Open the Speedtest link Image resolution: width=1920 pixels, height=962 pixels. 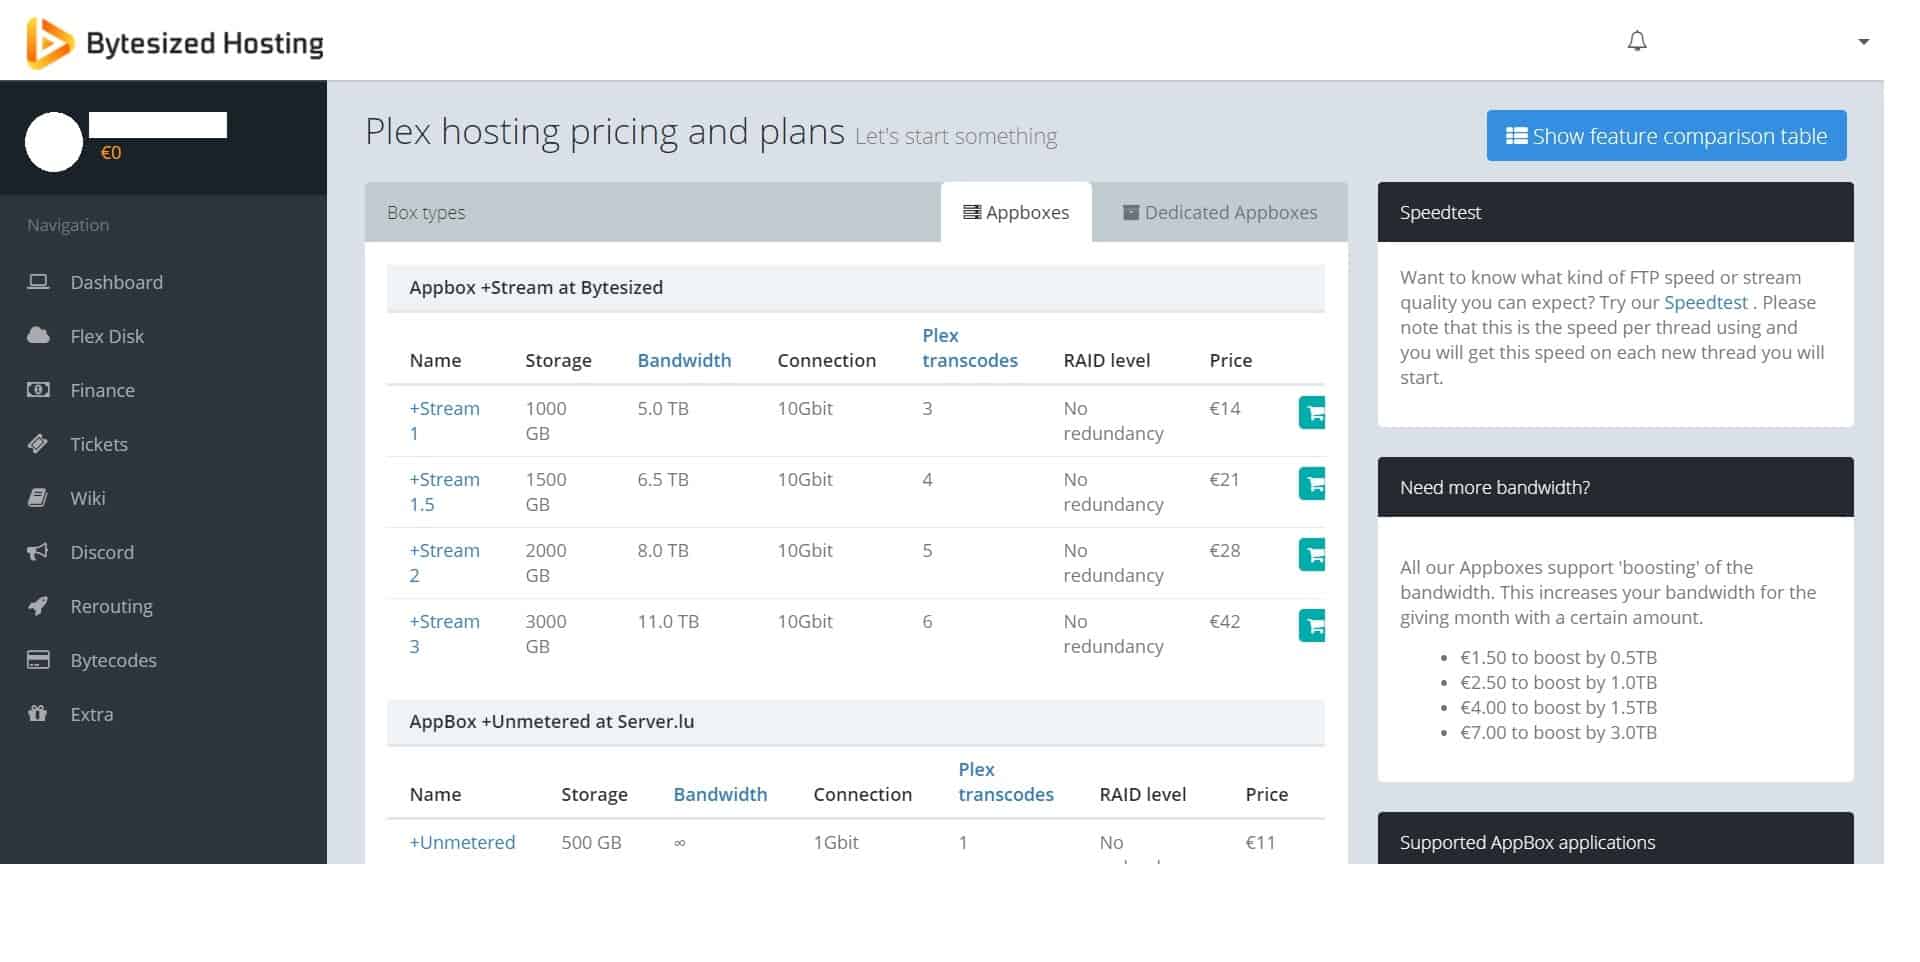click(1706, 302)
